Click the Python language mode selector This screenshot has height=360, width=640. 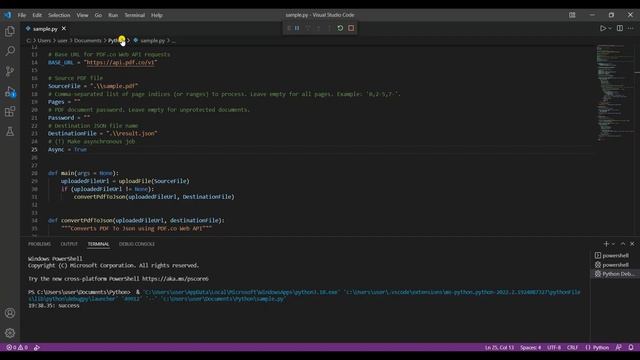tap(598, 347)
